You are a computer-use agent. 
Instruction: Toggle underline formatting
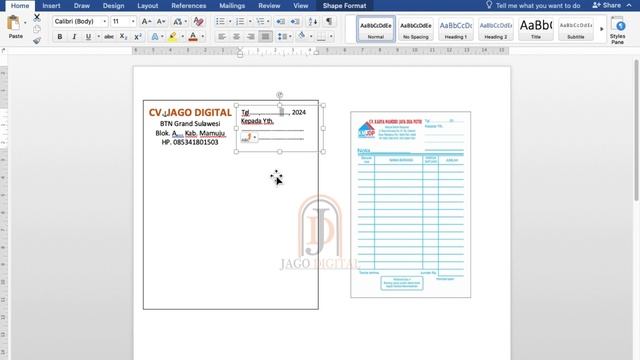pos(88,37)
